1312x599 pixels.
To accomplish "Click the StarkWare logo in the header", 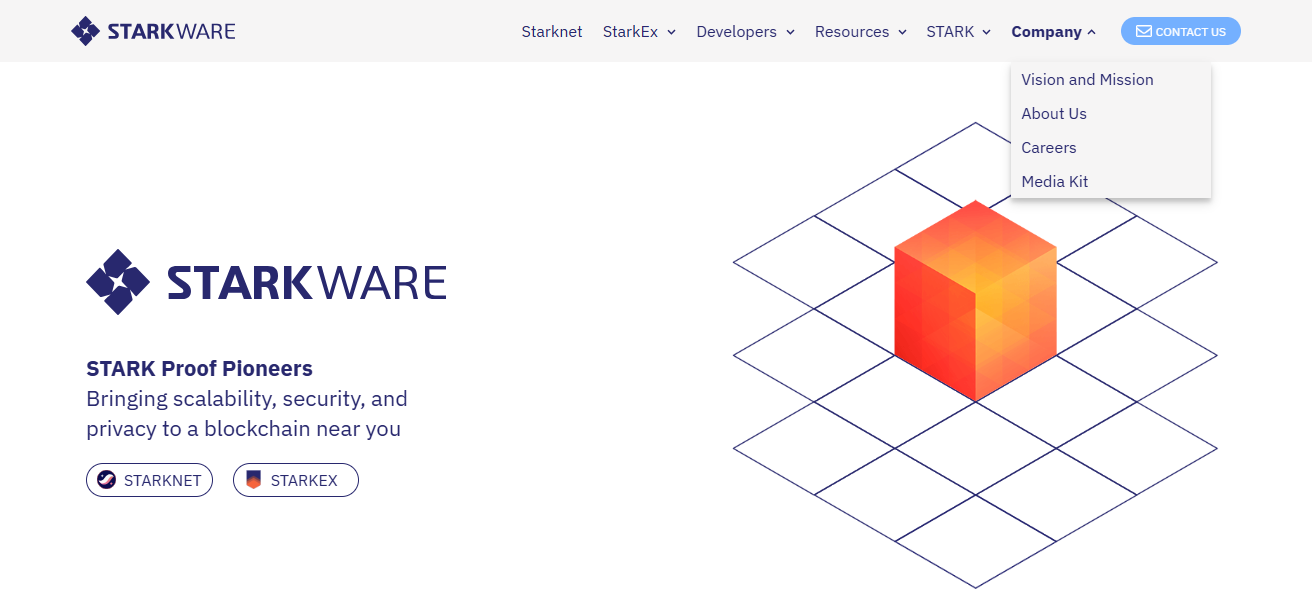I will coord(153,31).
